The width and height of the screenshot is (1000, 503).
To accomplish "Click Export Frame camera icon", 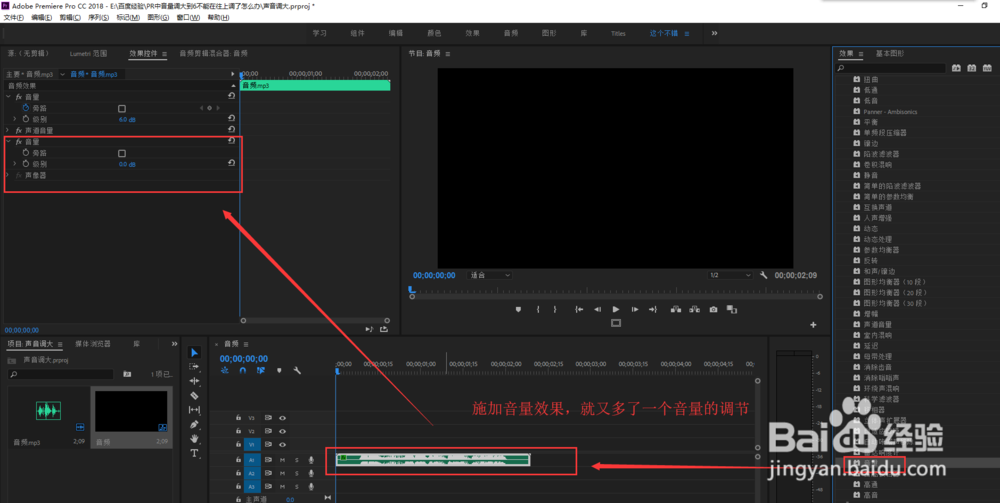I will click(x=713, y=309).
